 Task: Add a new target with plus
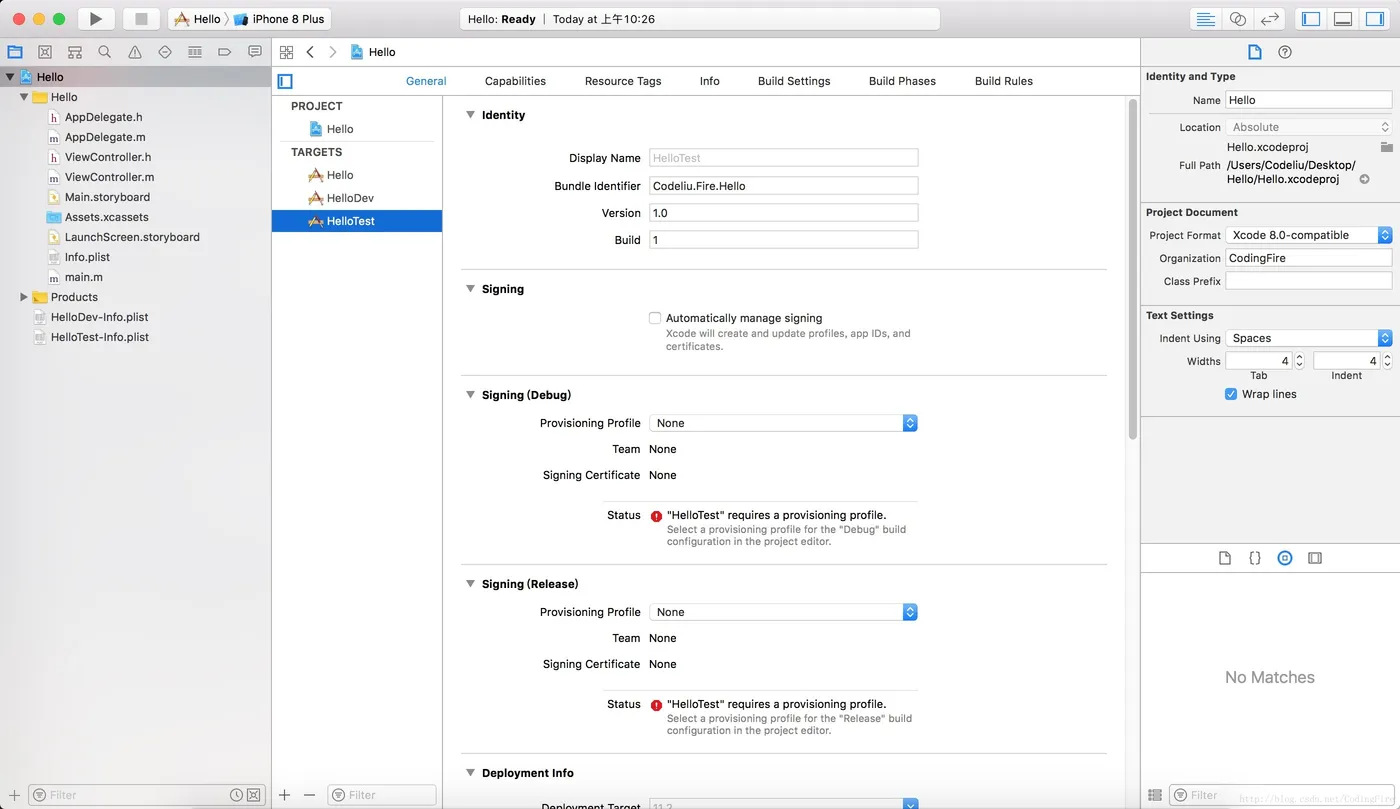point(285,795)
